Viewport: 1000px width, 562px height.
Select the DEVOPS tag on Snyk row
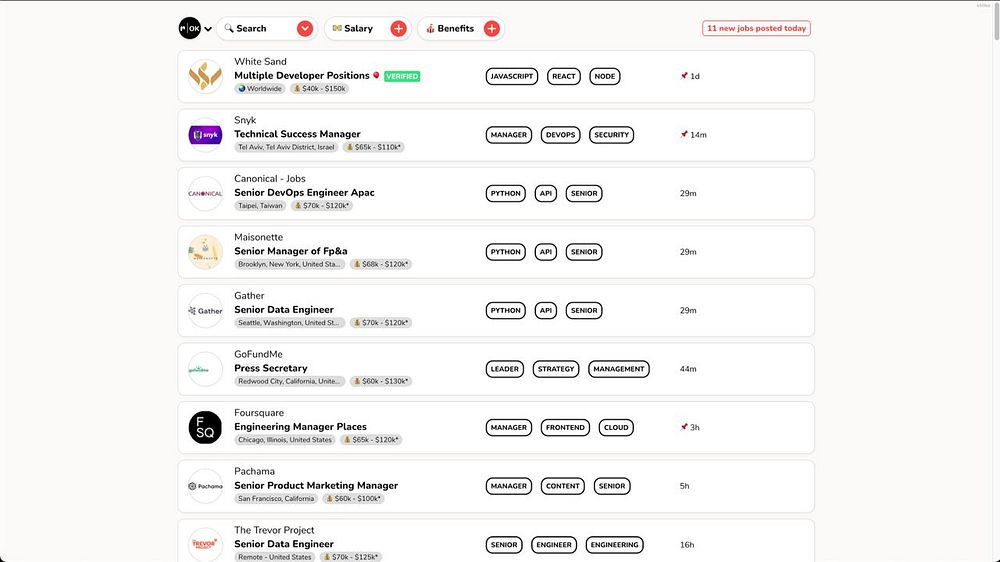561,135
